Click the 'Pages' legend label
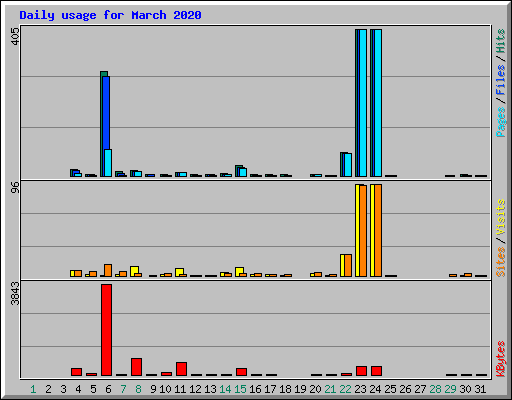This screenshot has height=400, width=512. click(500, 122)
